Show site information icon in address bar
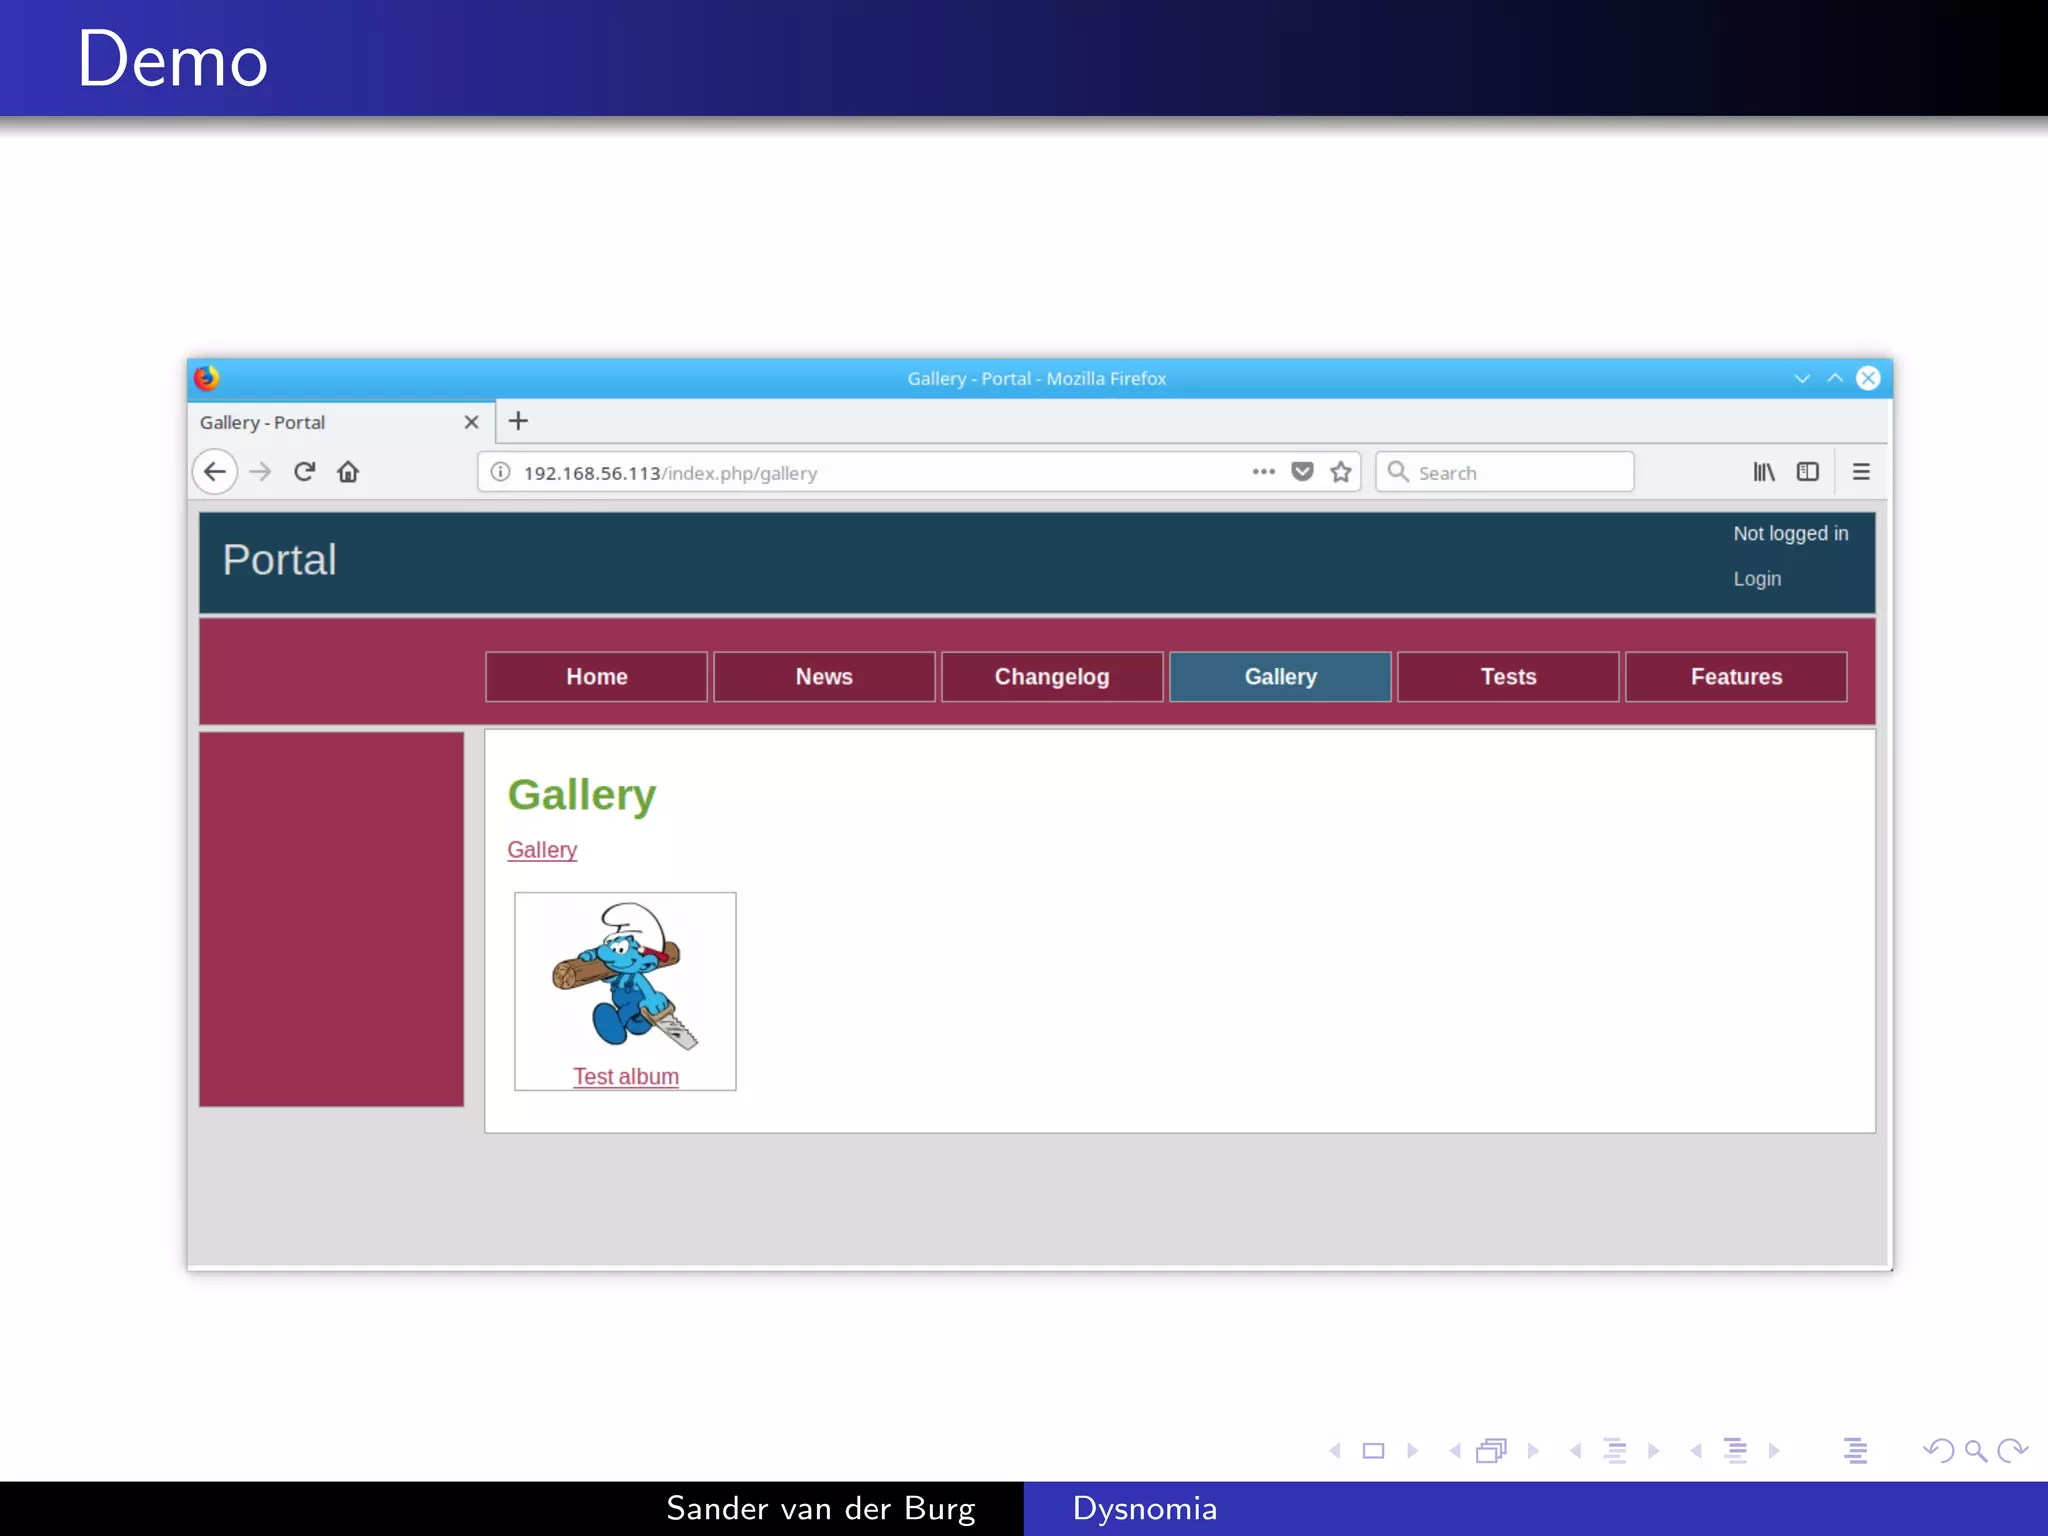The height and width of the screenshot is (1536, 2048). [x=501, y=472]
